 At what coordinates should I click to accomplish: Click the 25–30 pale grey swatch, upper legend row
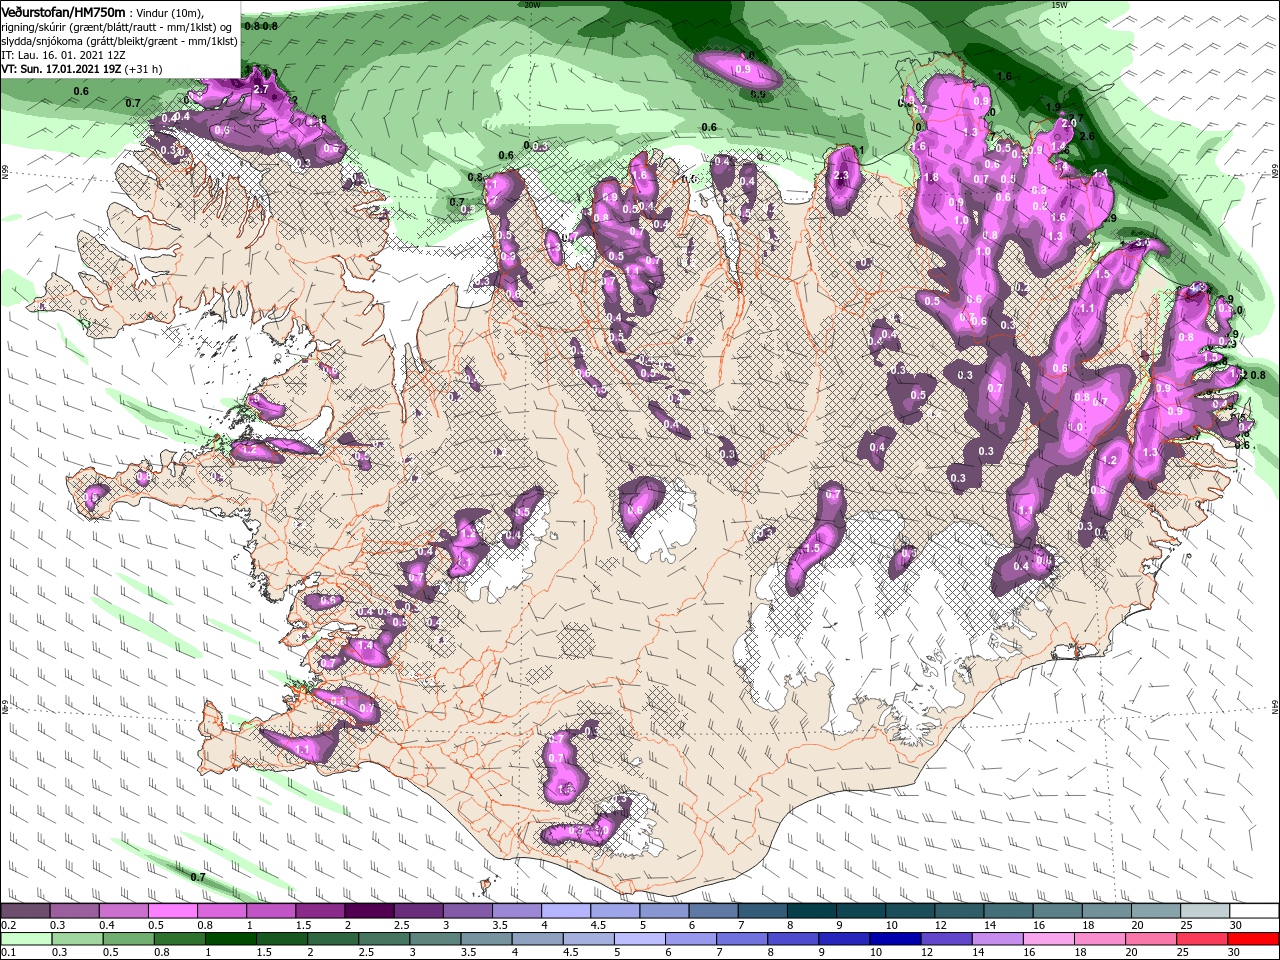point(1206,911)
